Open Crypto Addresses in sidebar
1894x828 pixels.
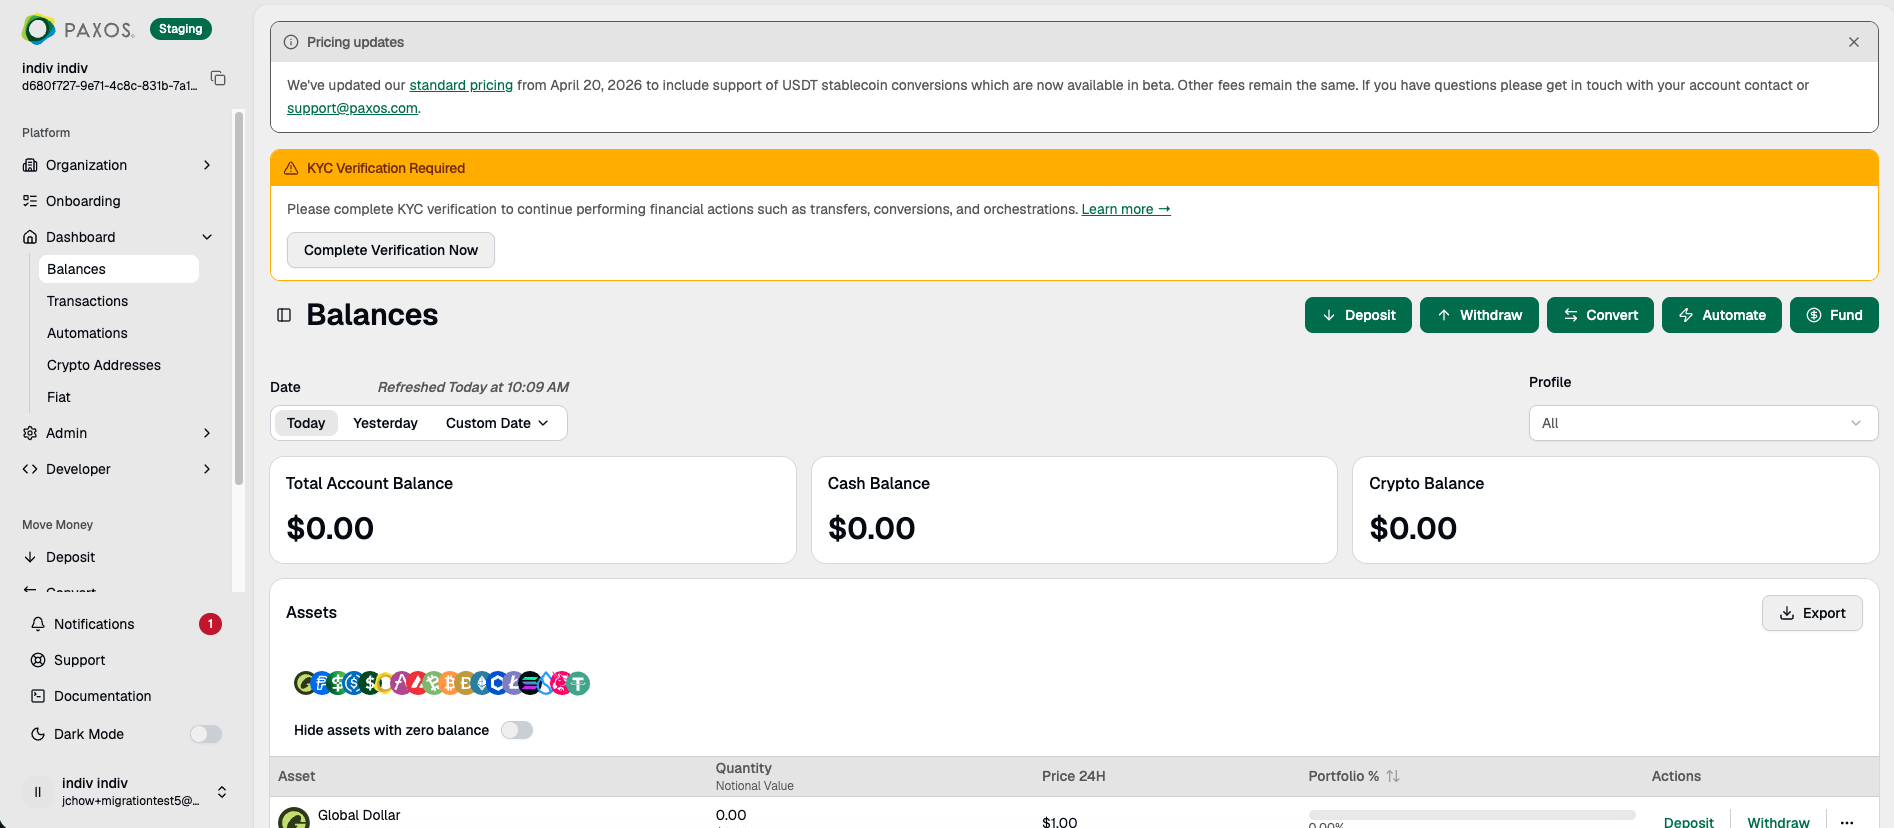point(104,365)
